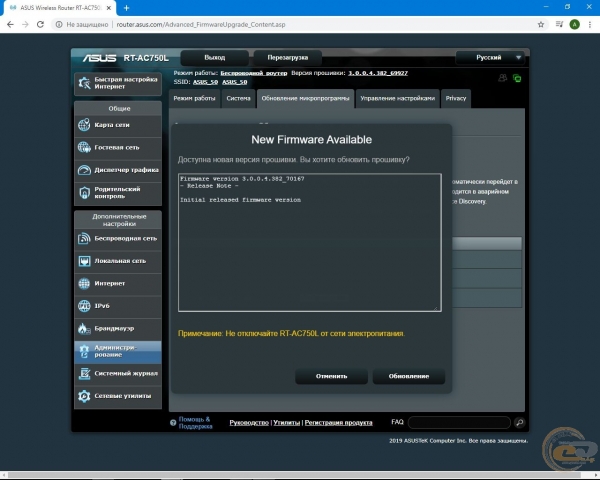
Task: Open Parental Control (Родительский контроль)
Action: (118, 193)
